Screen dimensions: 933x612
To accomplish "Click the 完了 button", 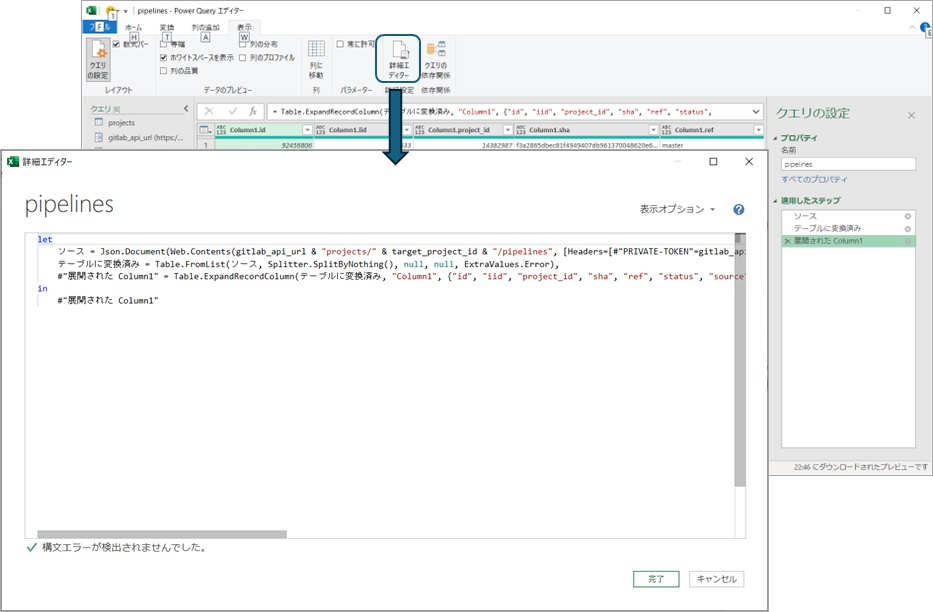I will (x=655, y=579).
